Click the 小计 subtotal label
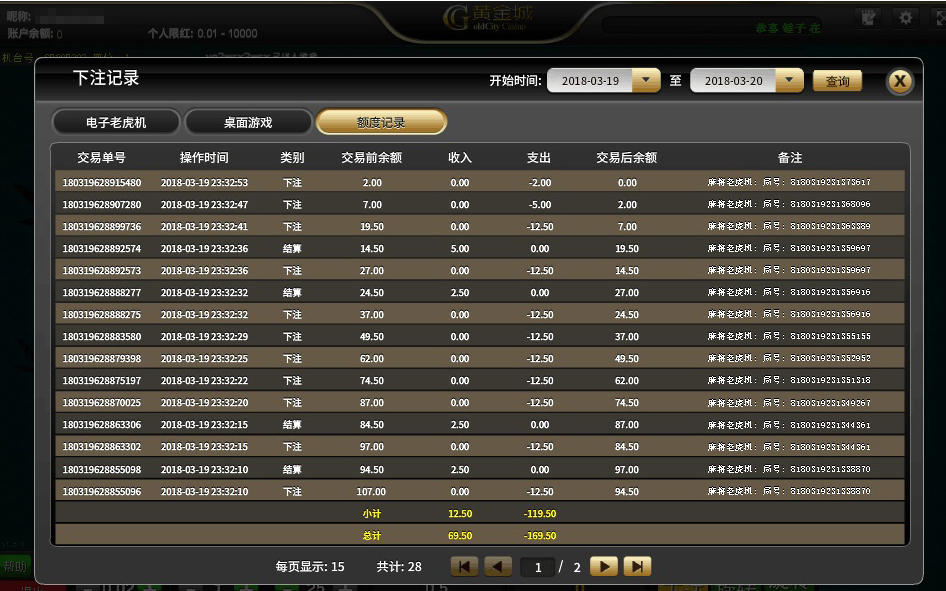This screenshot has width=946, height=591. click(x=372, y=514)
